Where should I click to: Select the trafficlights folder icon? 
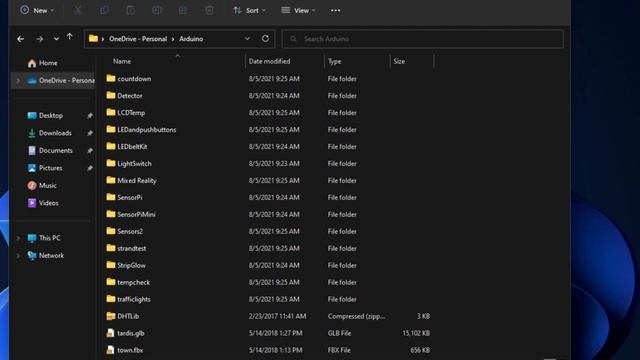pos(111,299)
